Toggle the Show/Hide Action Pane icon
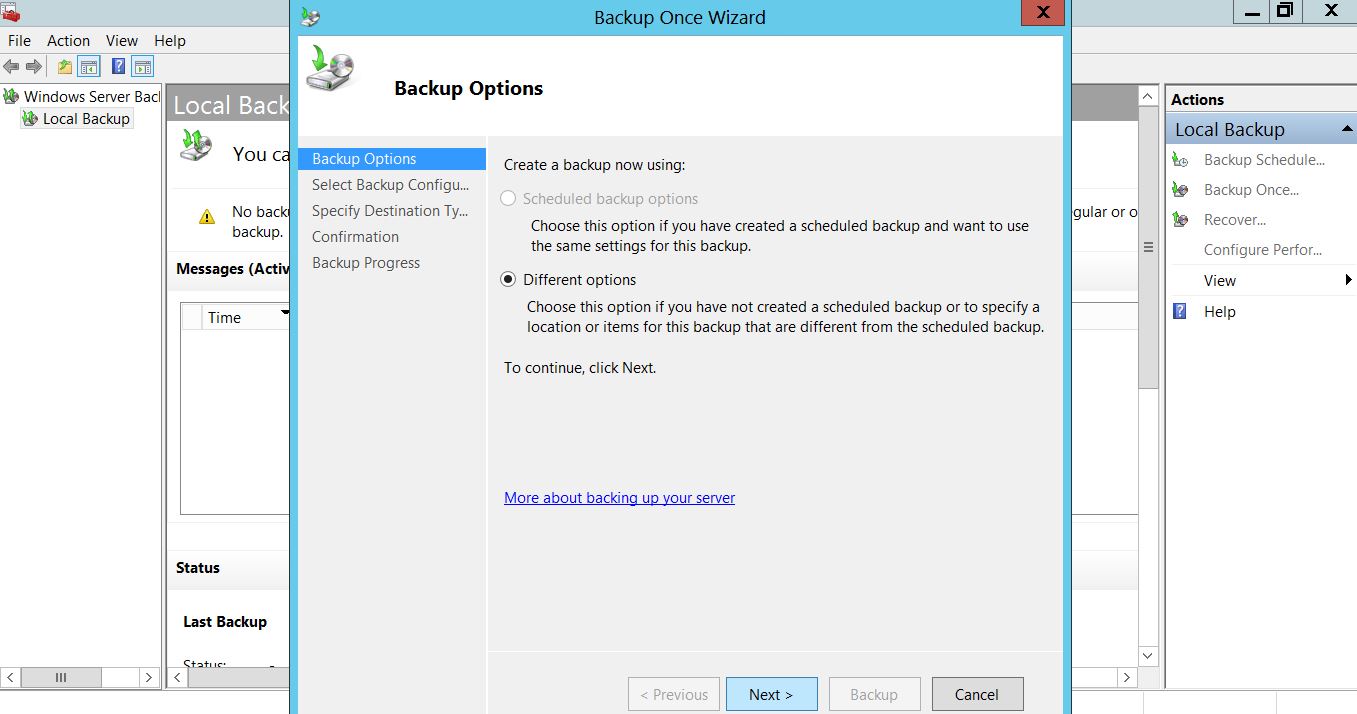The height and width of the screenshot is (714, 1357). [x=143, y=67]
